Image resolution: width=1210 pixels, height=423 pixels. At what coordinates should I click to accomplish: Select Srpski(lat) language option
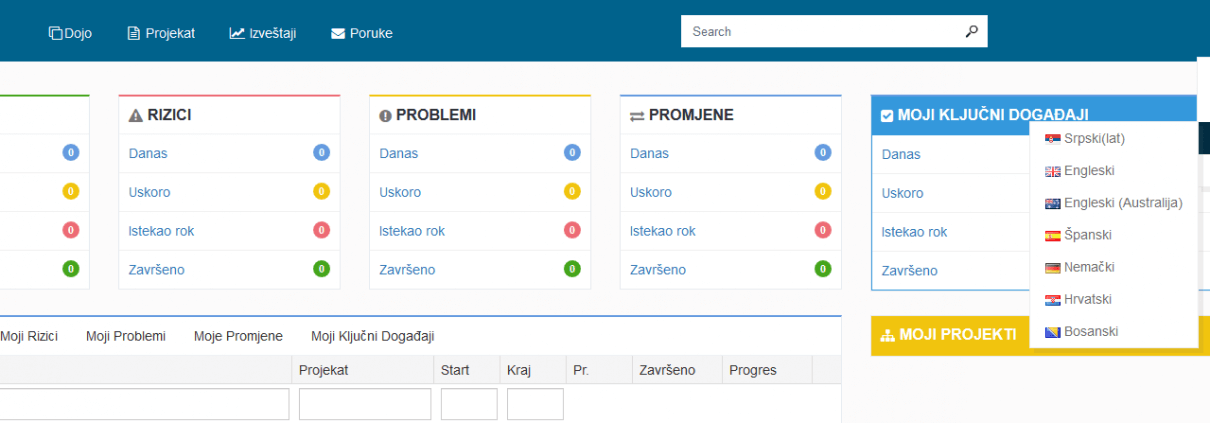tap(1094, 138)
